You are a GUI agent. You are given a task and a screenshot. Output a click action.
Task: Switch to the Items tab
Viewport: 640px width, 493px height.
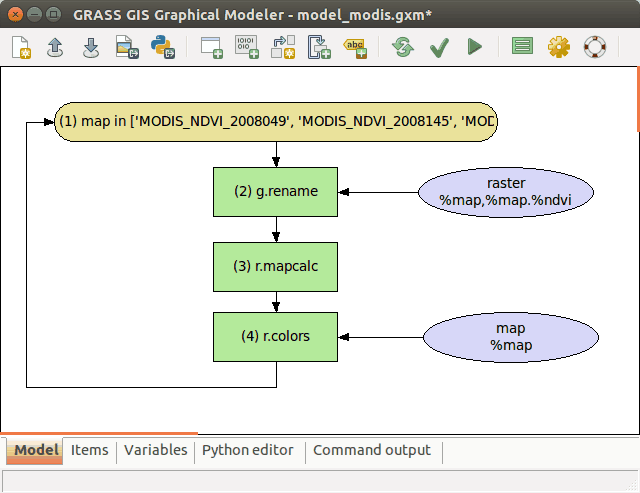point(89,451)
